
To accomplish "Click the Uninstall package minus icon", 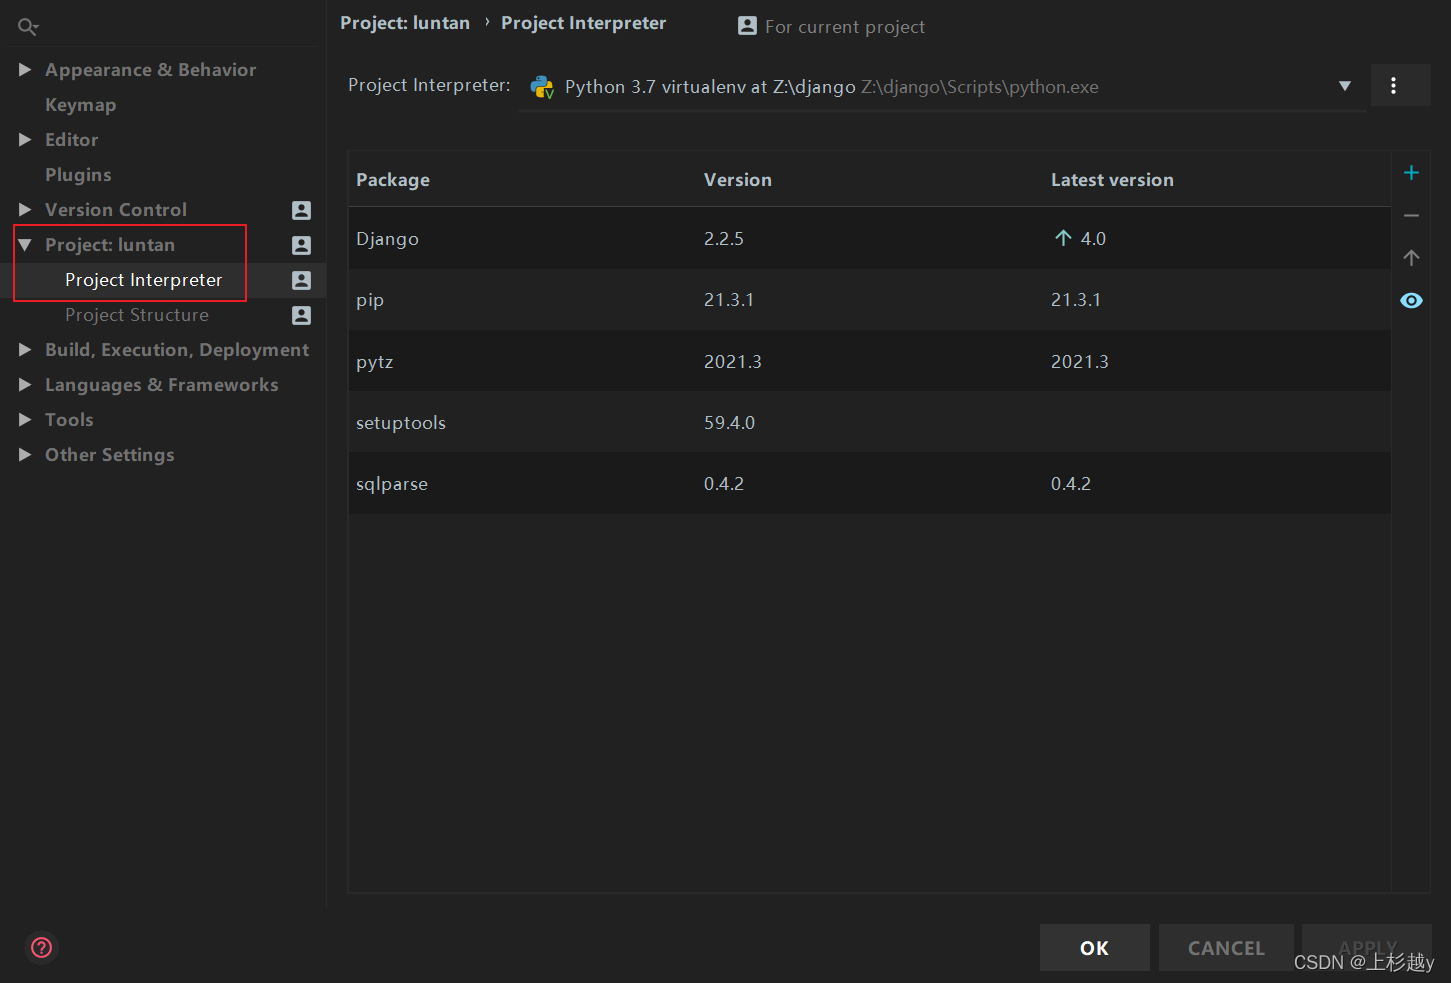I will (x=1411, y=215).
